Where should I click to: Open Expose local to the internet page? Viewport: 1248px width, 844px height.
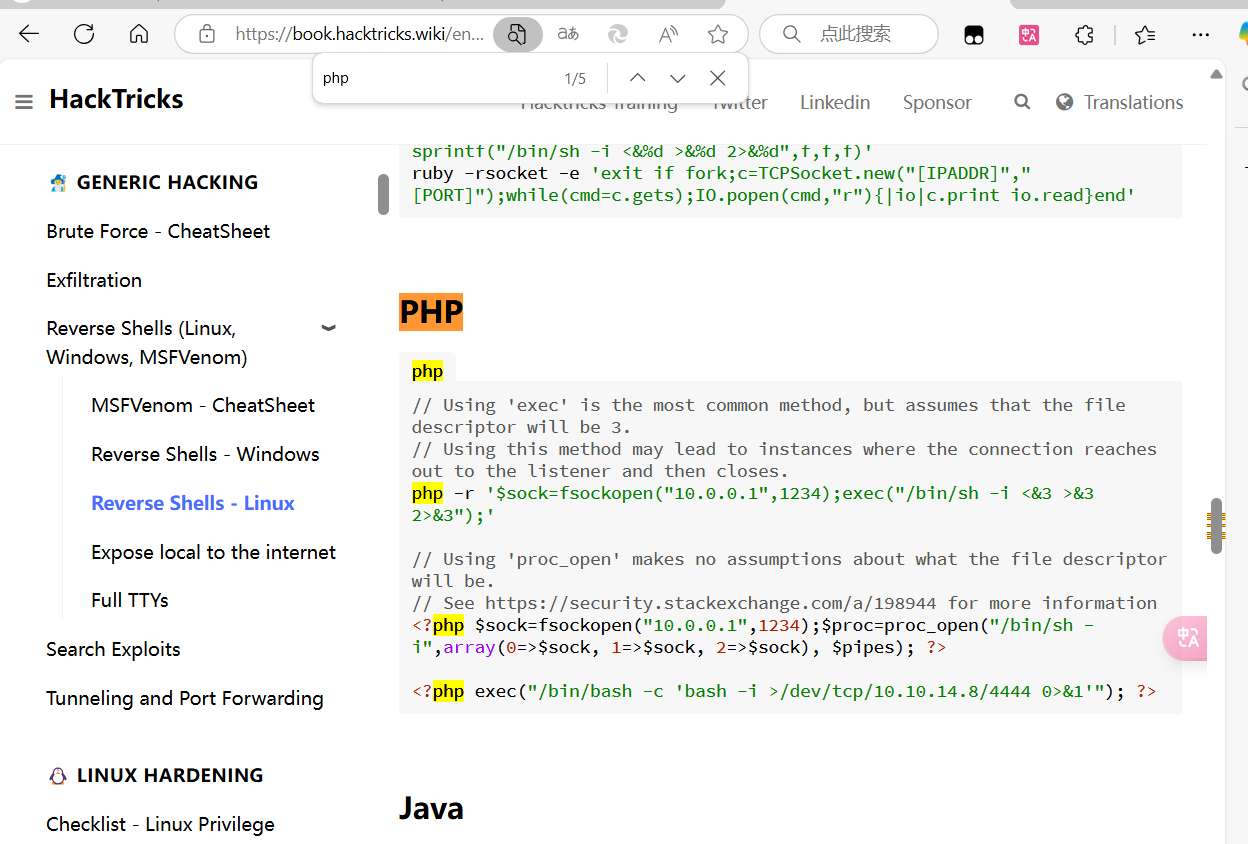click(x=213, y=552)
